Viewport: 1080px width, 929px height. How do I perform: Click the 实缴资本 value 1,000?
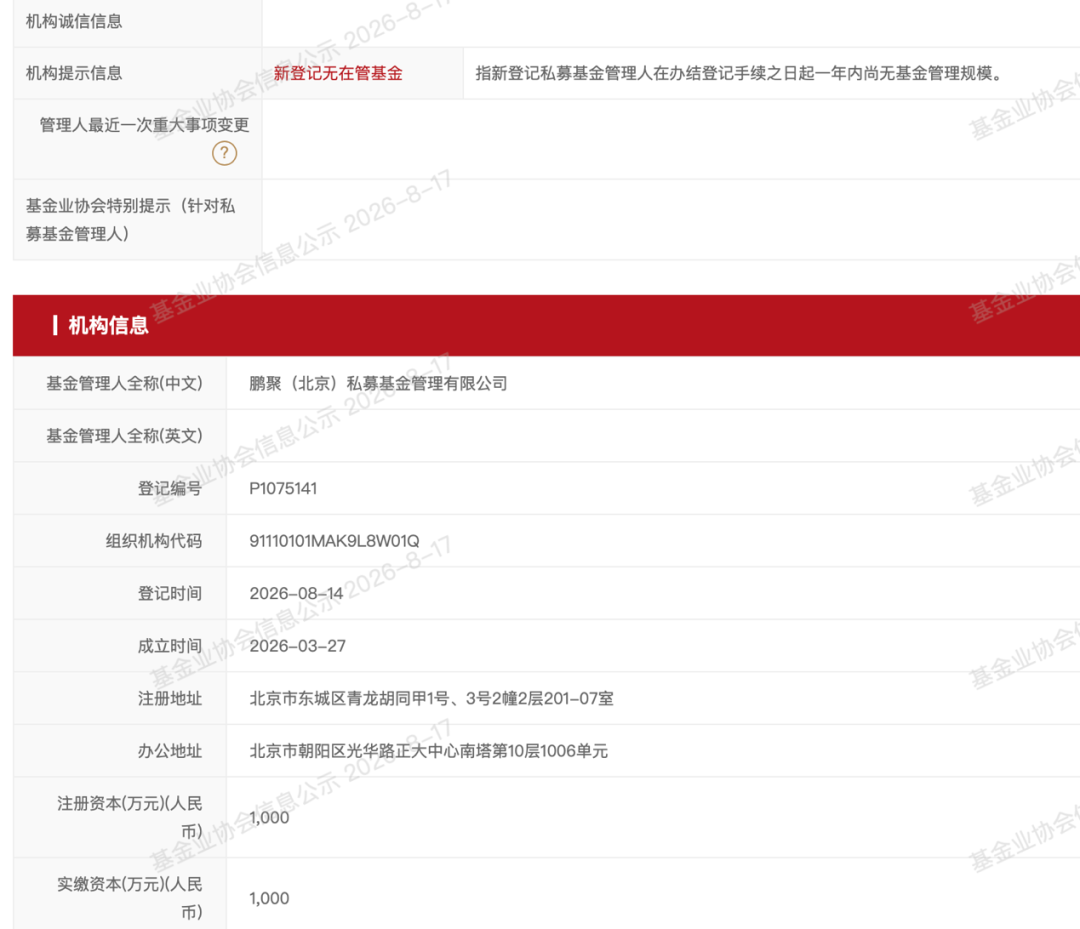(269, 898)
